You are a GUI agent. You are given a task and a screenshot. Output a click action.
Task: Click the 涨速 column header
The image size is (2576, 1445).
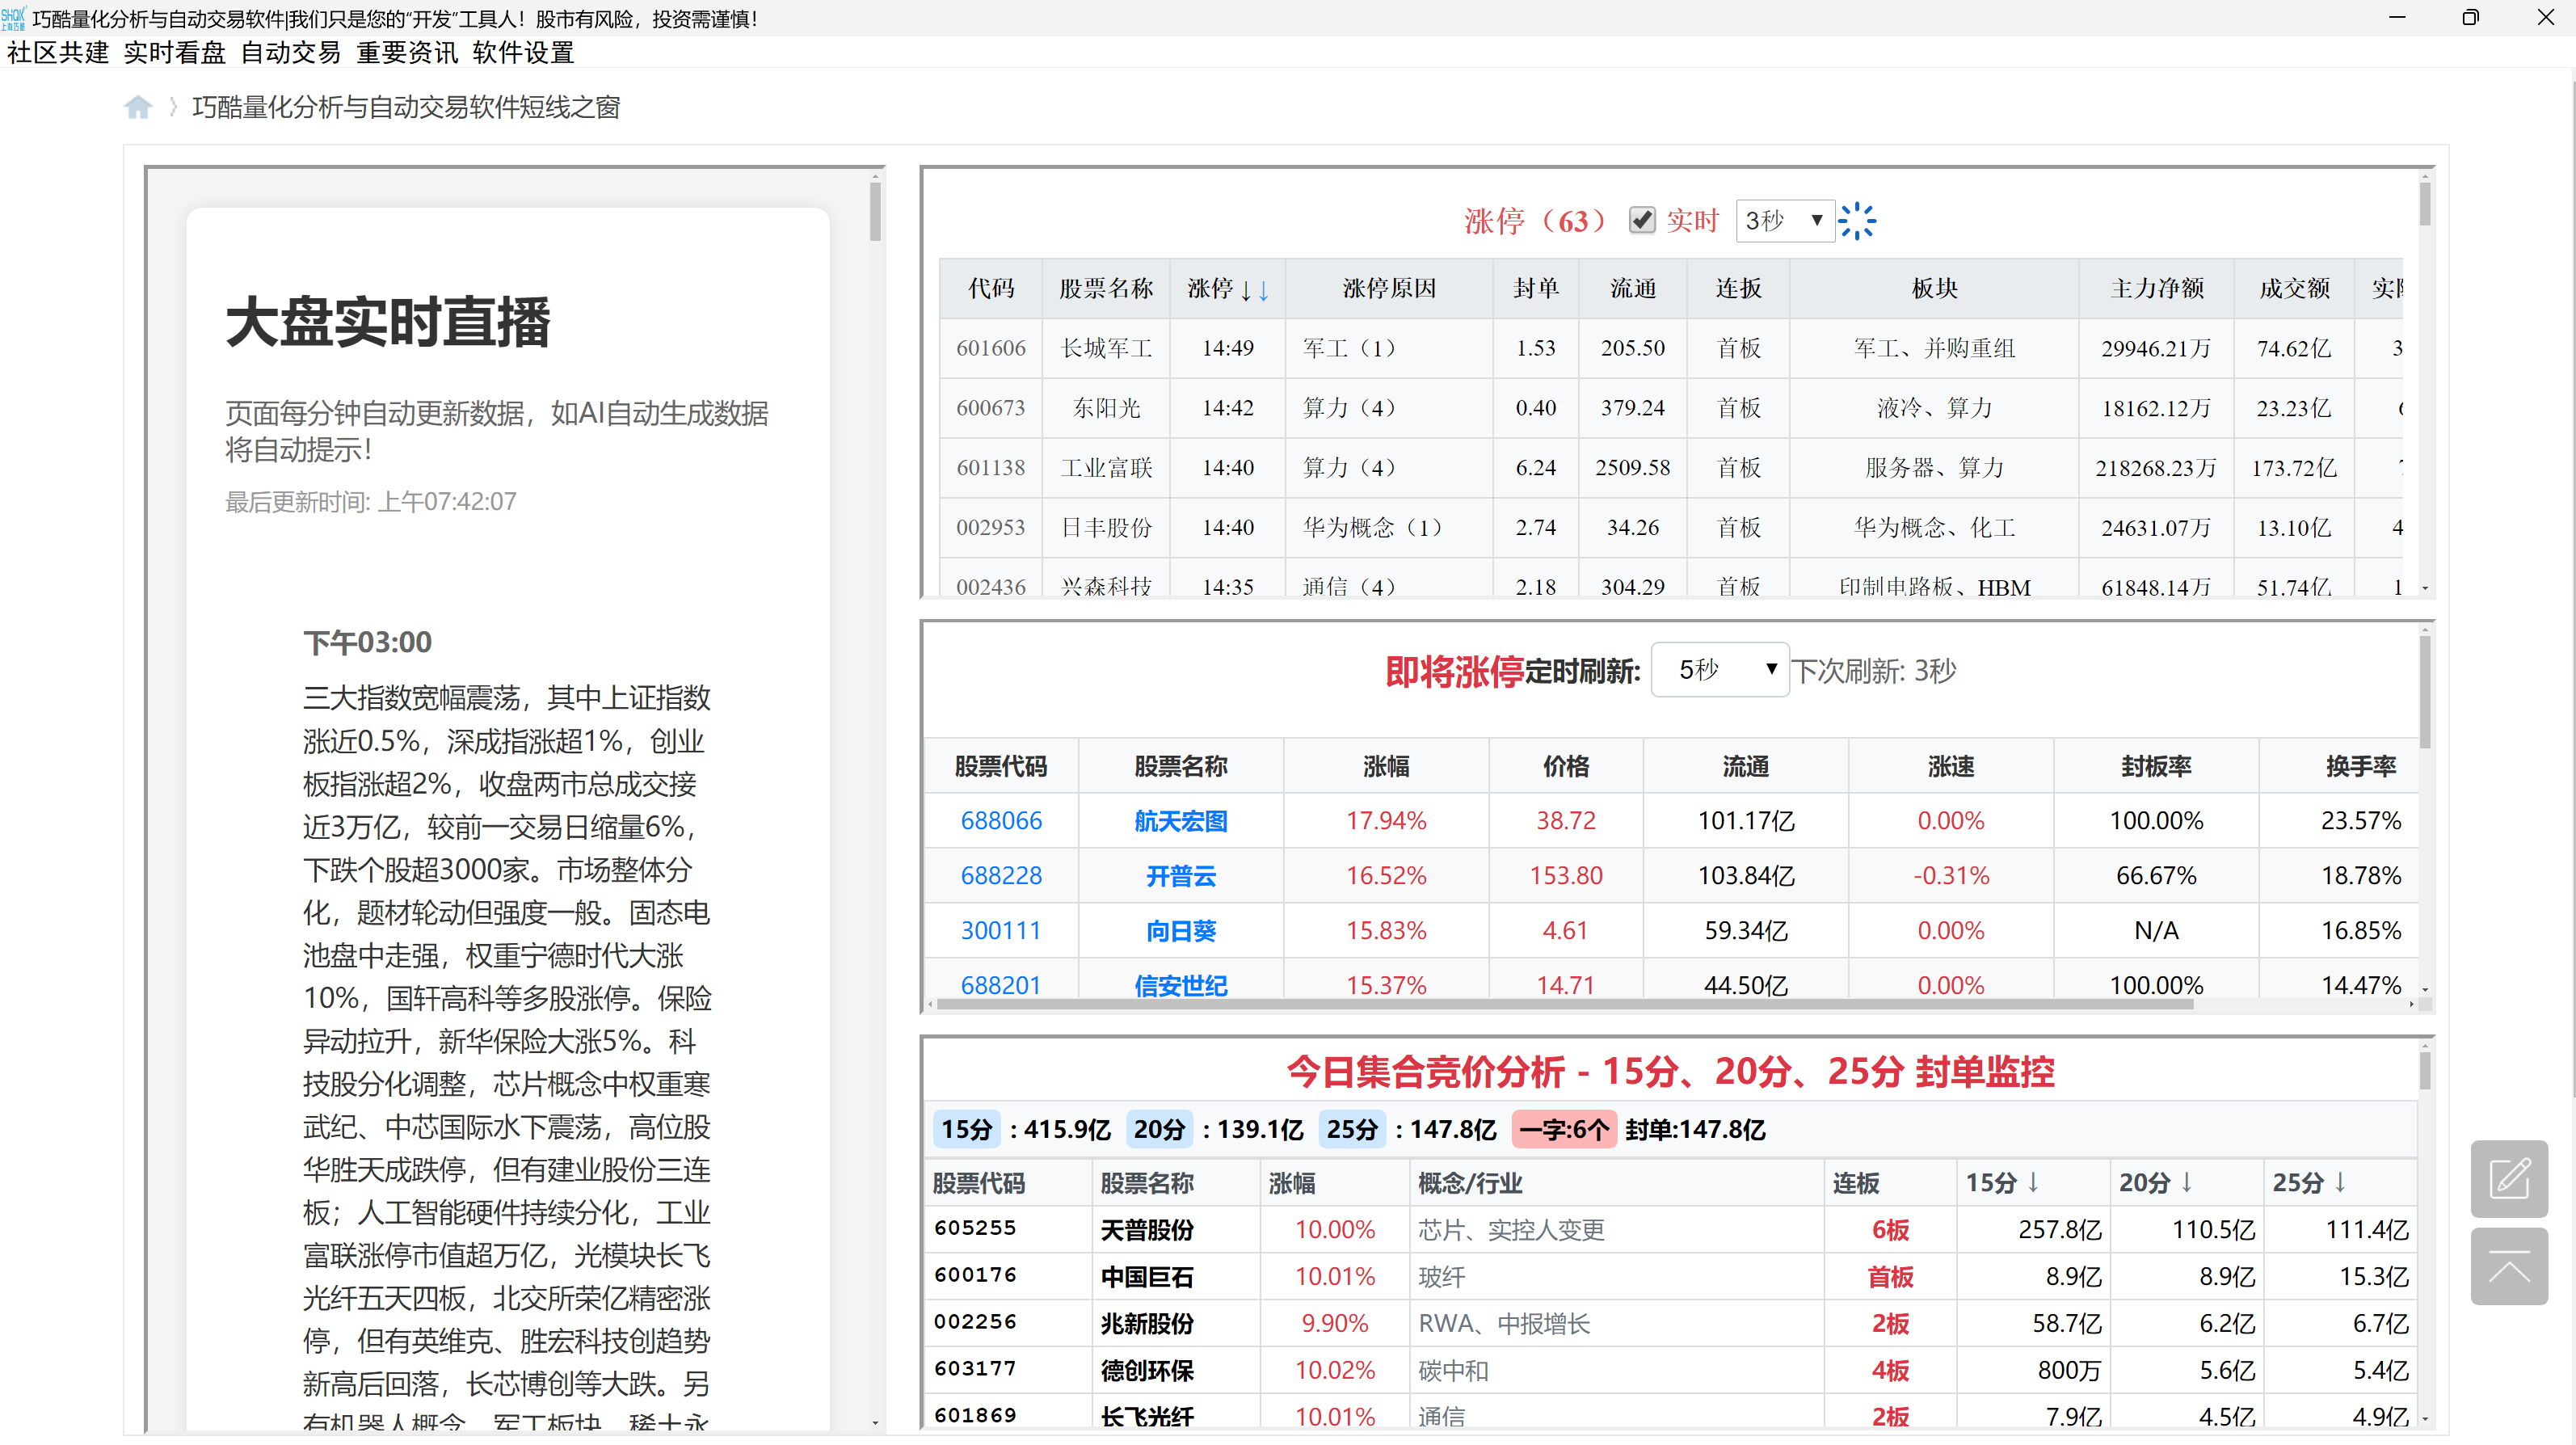pyautogui.click(x=1950, y=766)
